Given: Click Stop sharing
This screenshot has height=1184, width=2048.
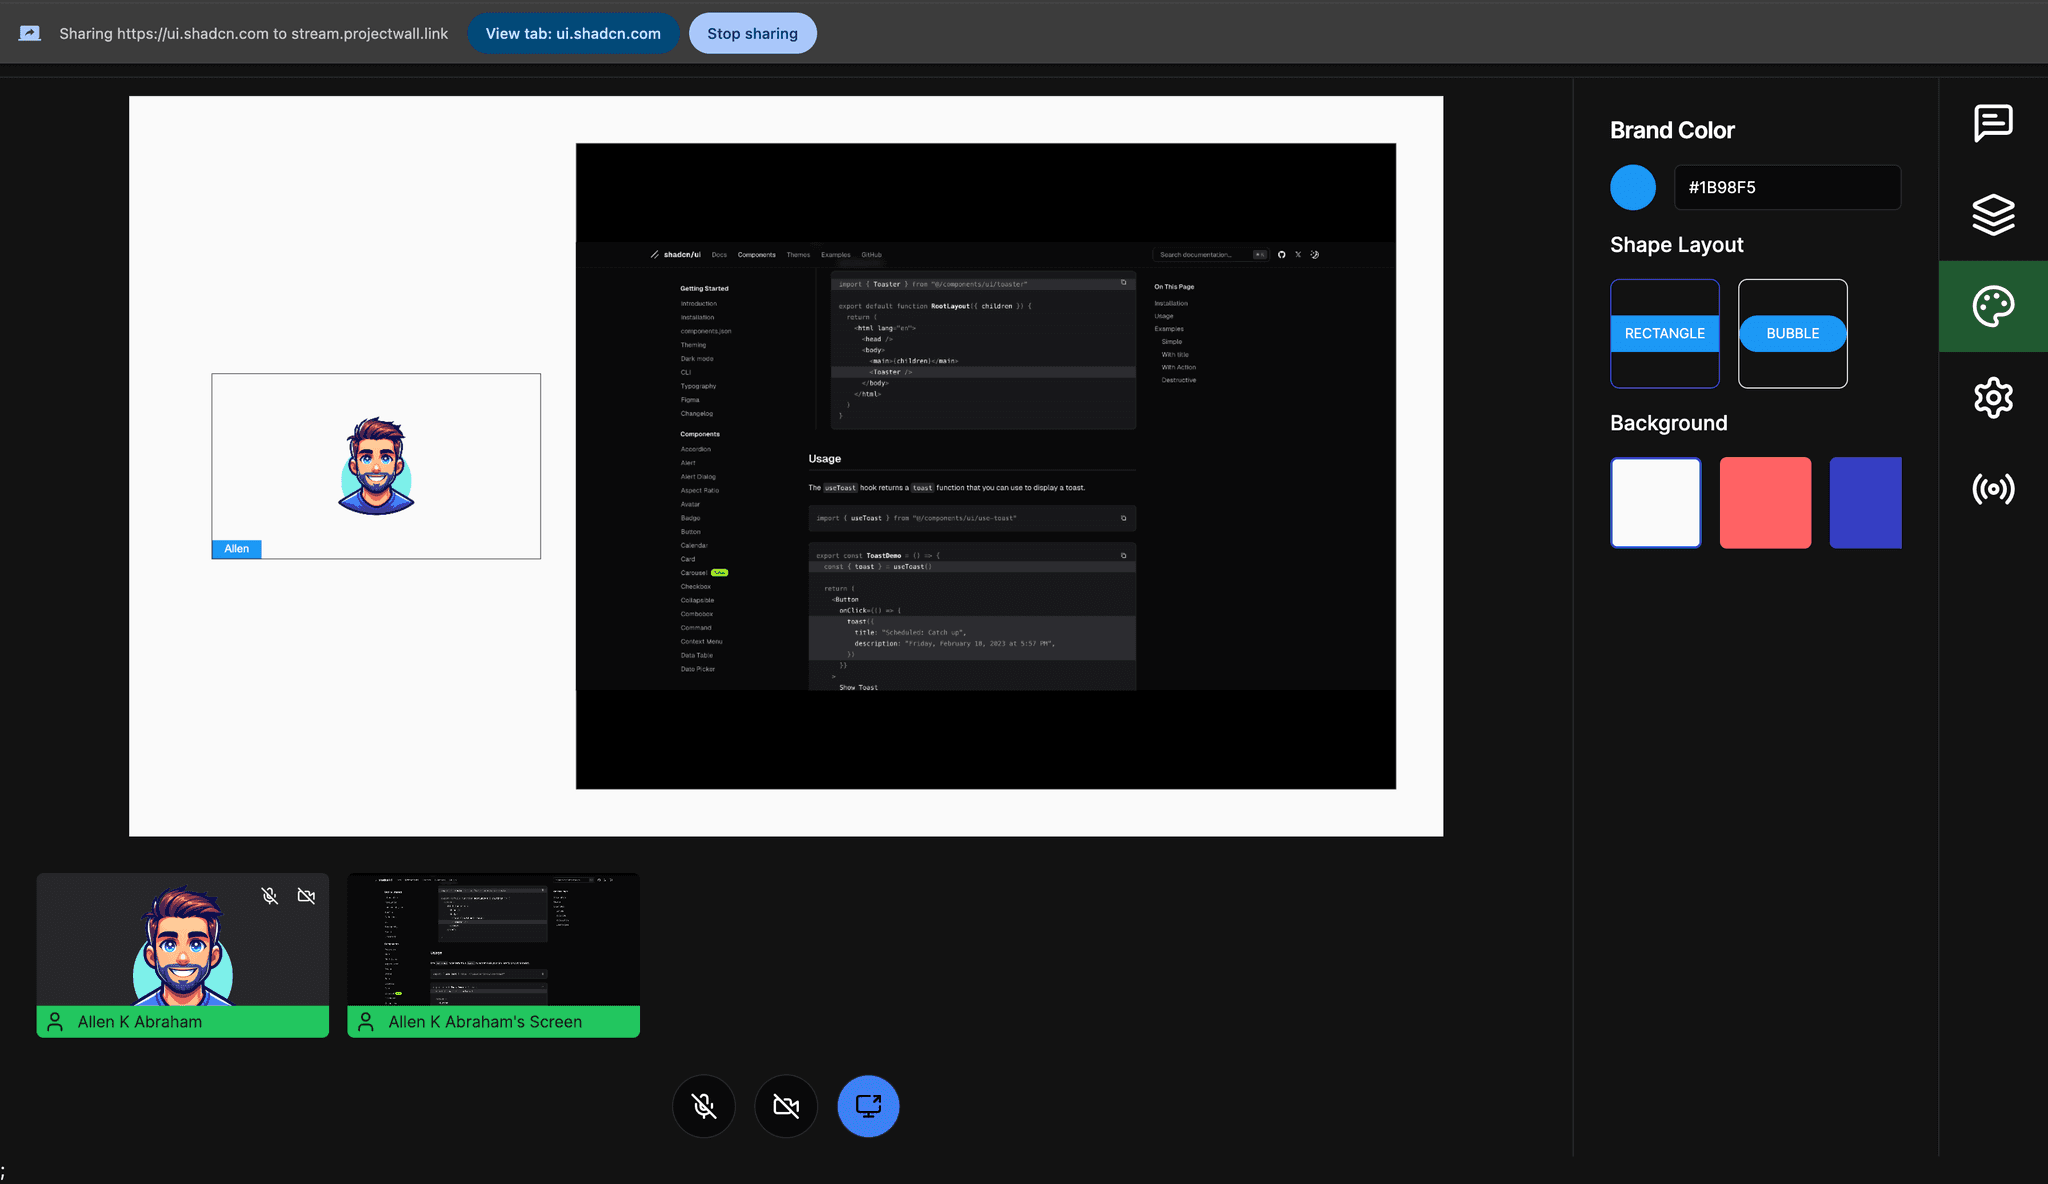Looking at the screenshot, I should (x=752, y=33).
